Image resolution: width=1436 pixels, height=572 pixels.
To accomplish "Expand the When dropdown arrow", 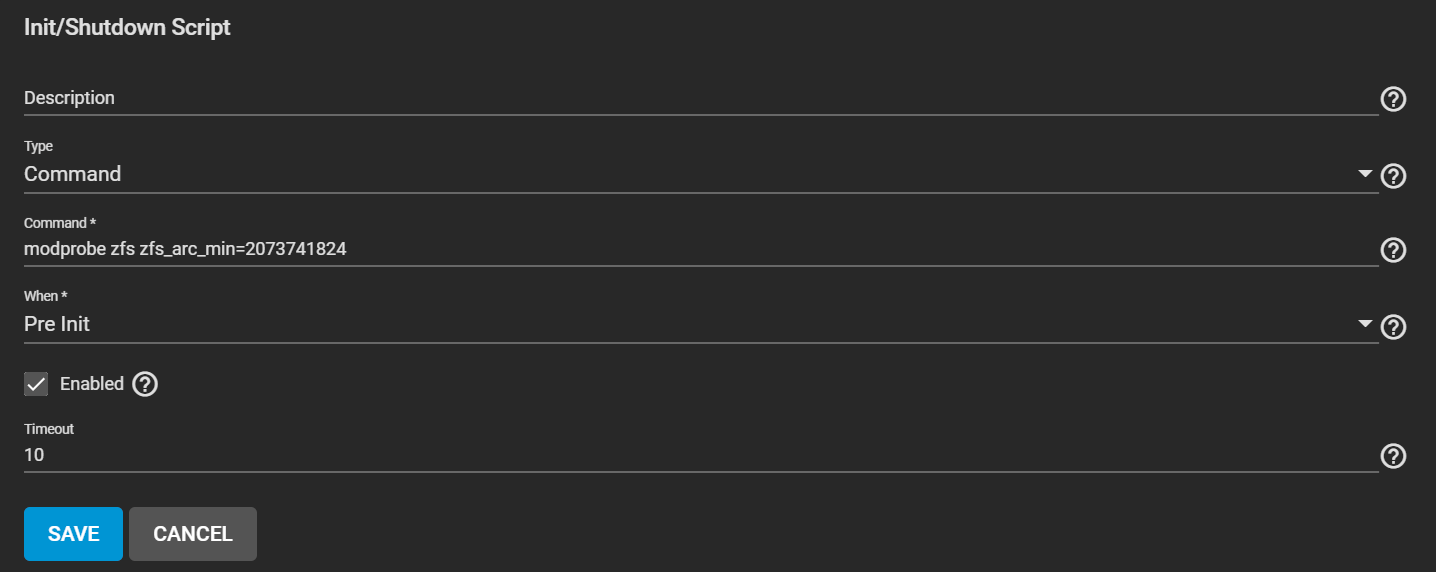I will [1365, 324].
